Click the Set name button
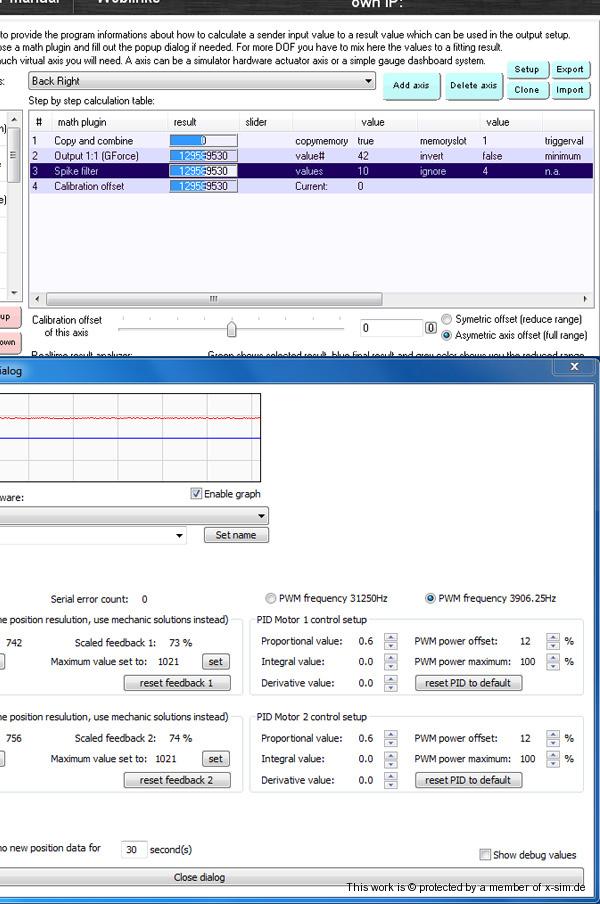Image resolution: width=600 pixels, height=904 pixels. tap(236, 535)
